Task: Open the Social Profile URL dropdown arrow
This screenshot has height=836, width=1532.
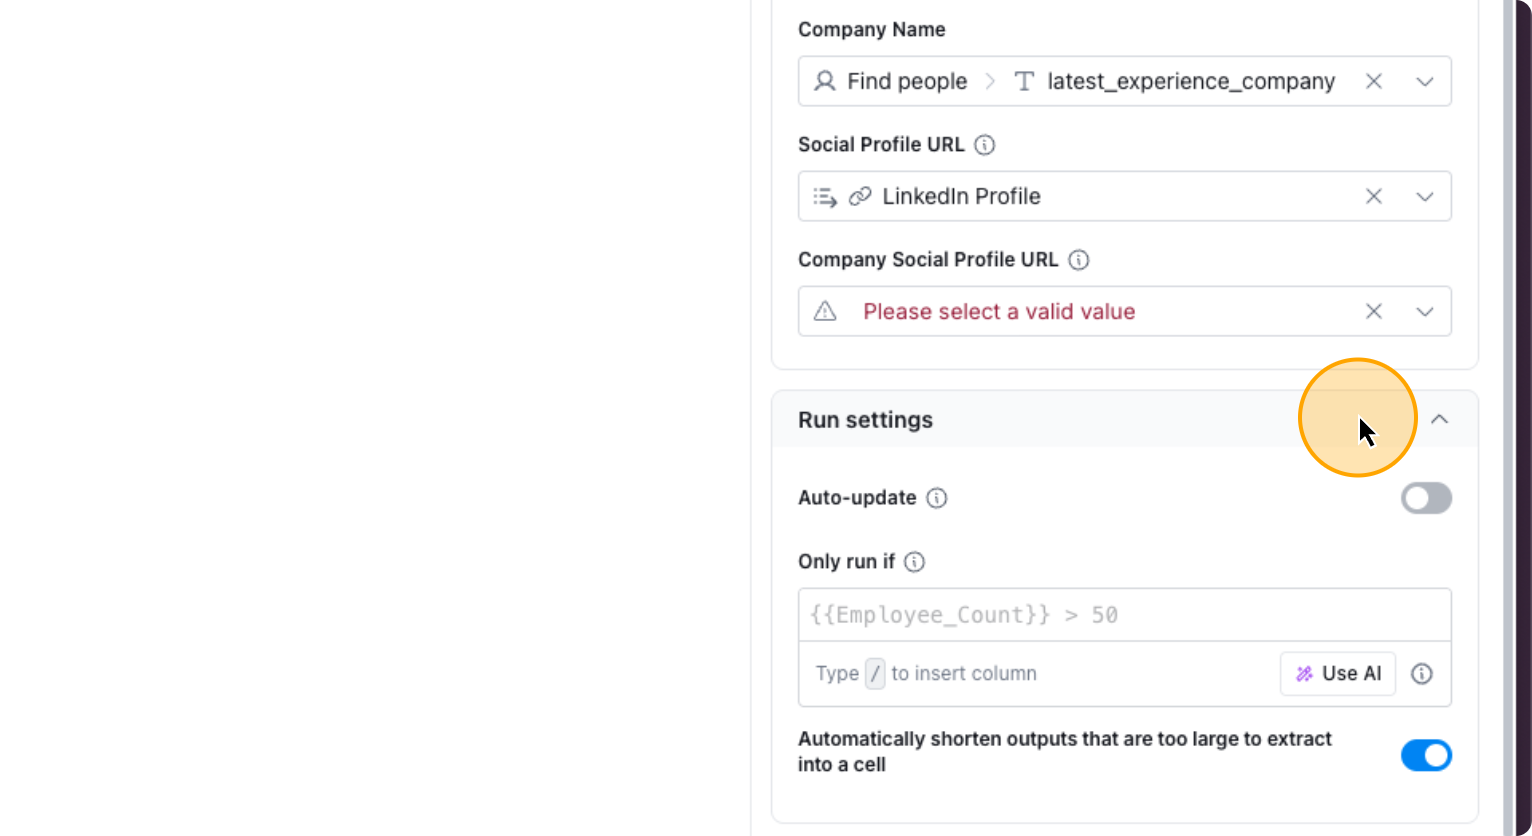Action: (x=1425, y=196)
